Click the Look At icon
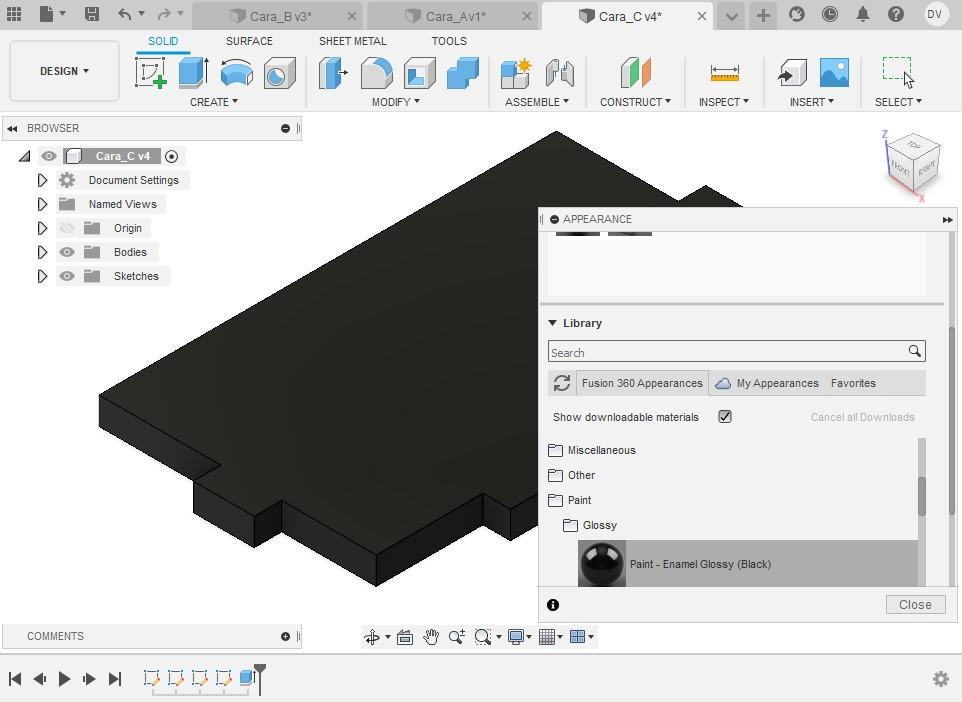 (x=405, y=637)
